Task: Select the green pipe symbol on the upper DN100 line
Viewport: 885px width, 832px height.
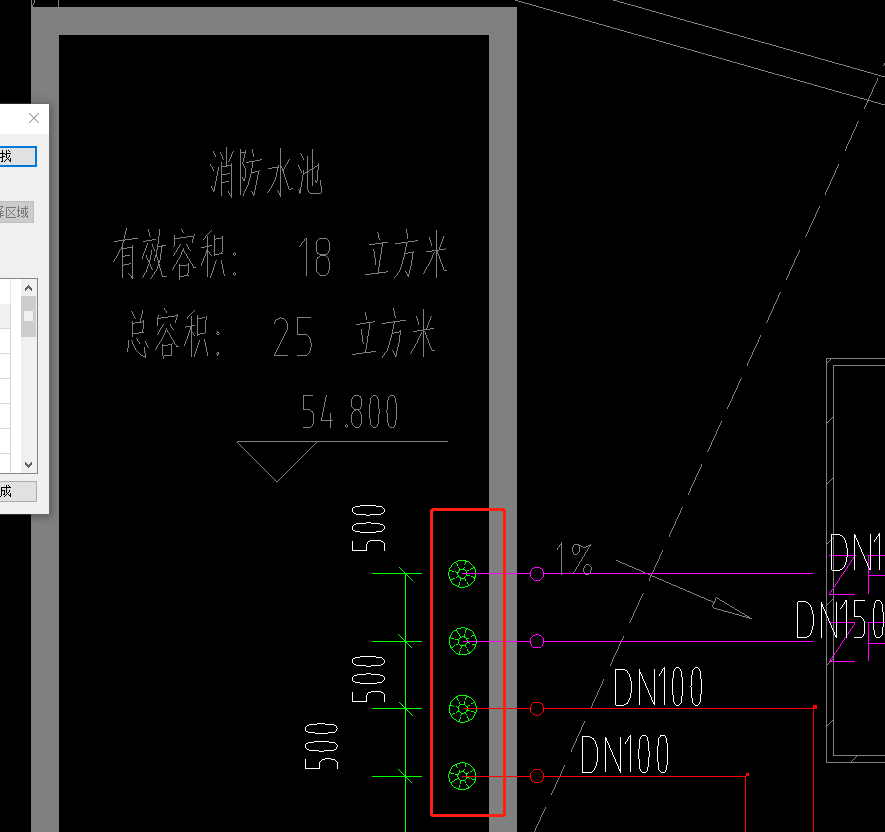Action: 463,708
